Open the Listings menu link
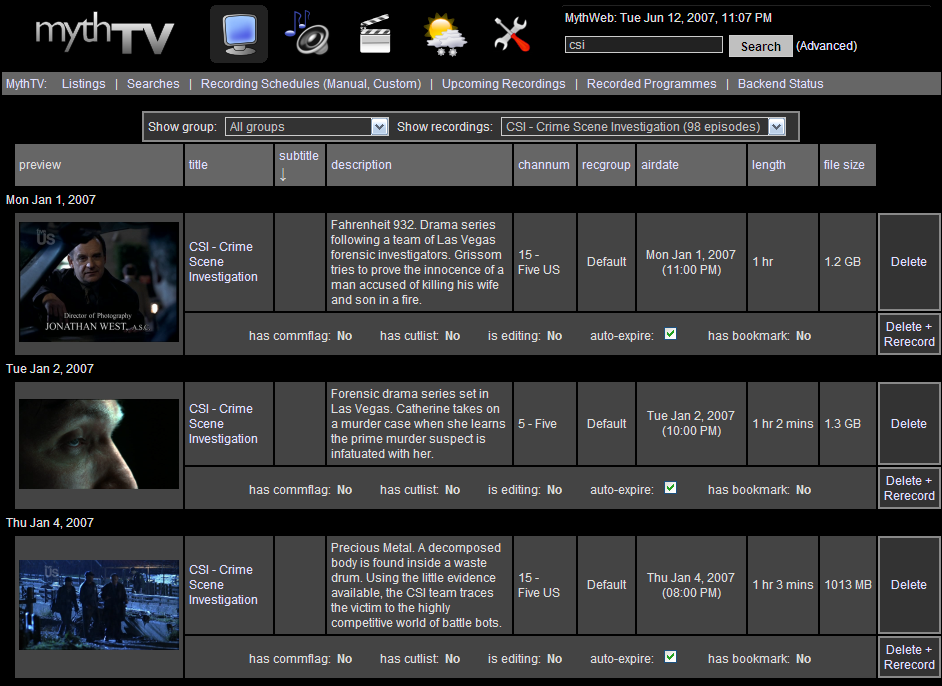The width and height of the screenshot is (942, 686). click(x=84, y=83)
